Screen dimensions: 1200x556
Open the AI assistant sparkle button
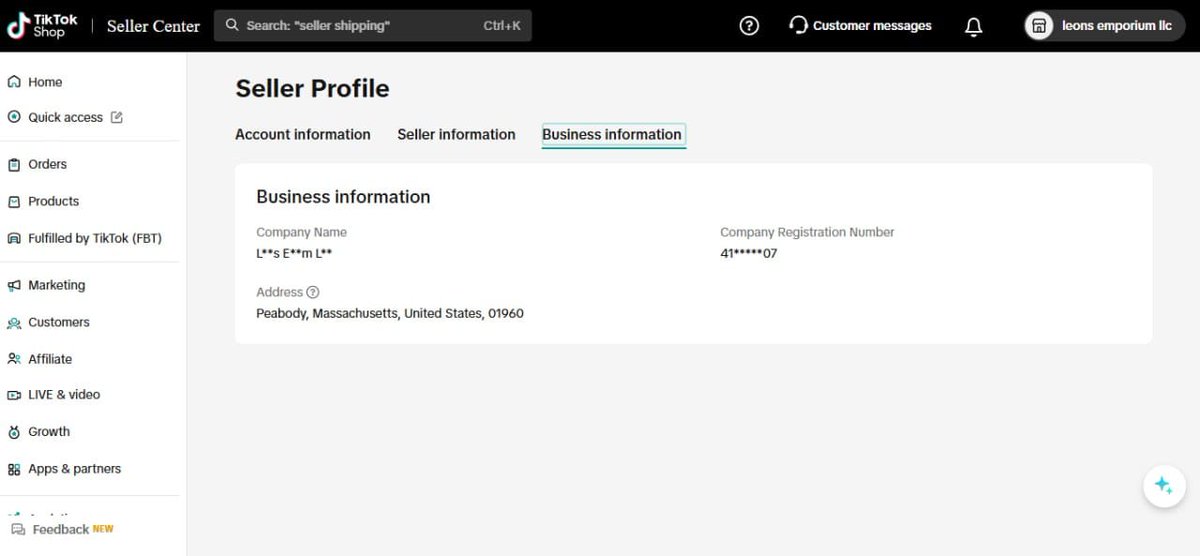point(1164,486)
